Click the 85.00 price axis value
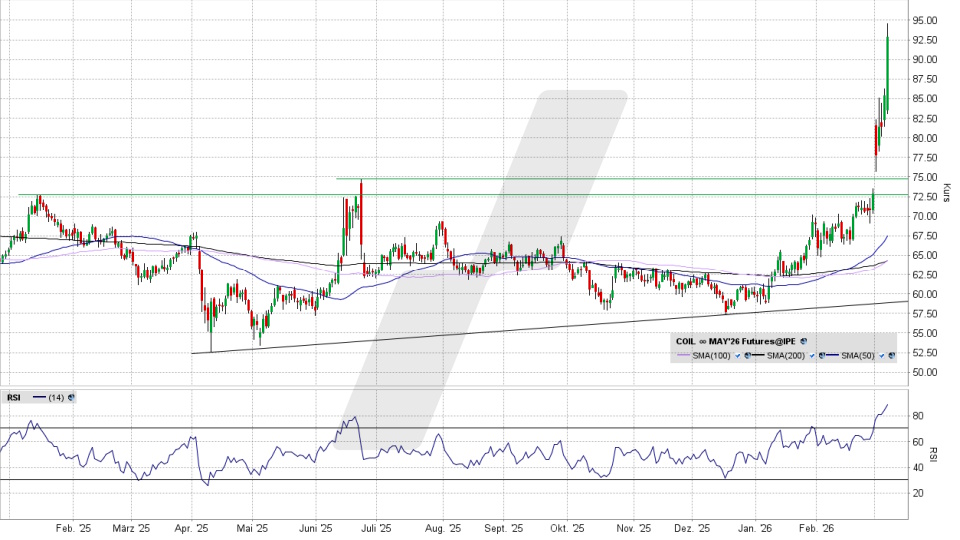Screen dimensions: 960x540 pos(924,99)
